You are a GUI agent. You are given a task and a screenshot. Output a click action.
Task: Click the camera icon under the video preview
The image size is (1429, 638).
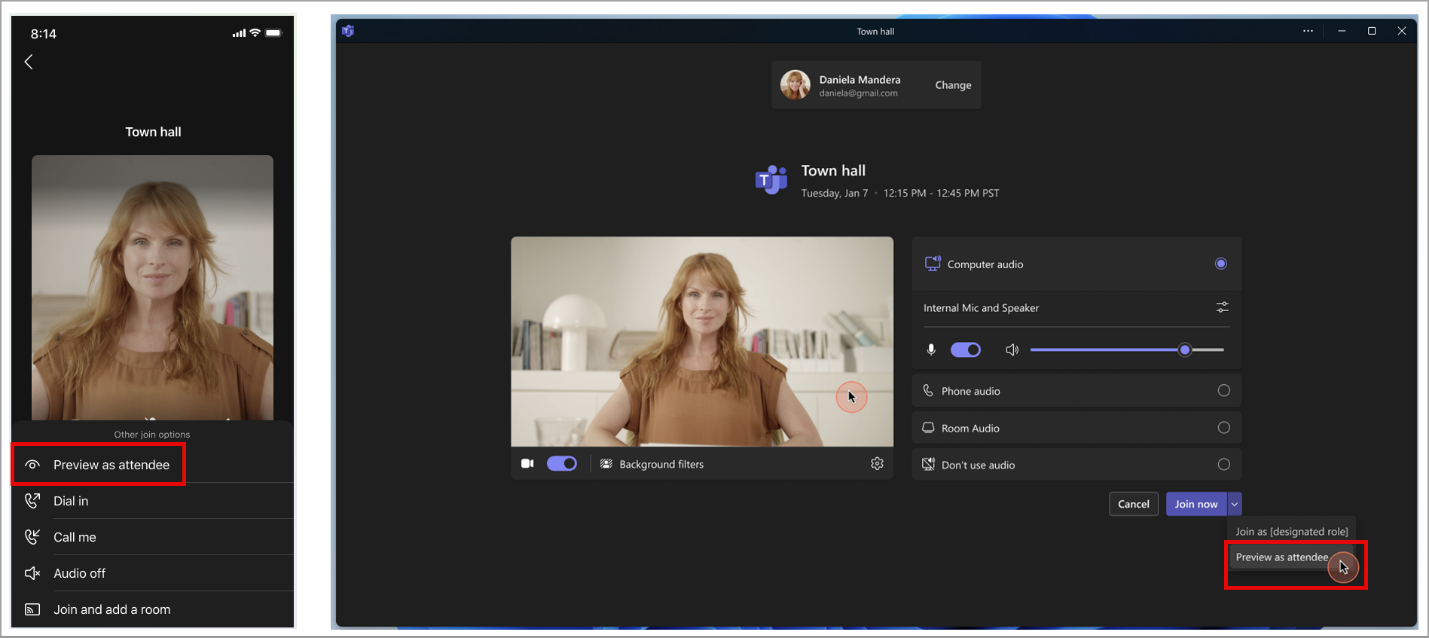[x=527, y=464]
